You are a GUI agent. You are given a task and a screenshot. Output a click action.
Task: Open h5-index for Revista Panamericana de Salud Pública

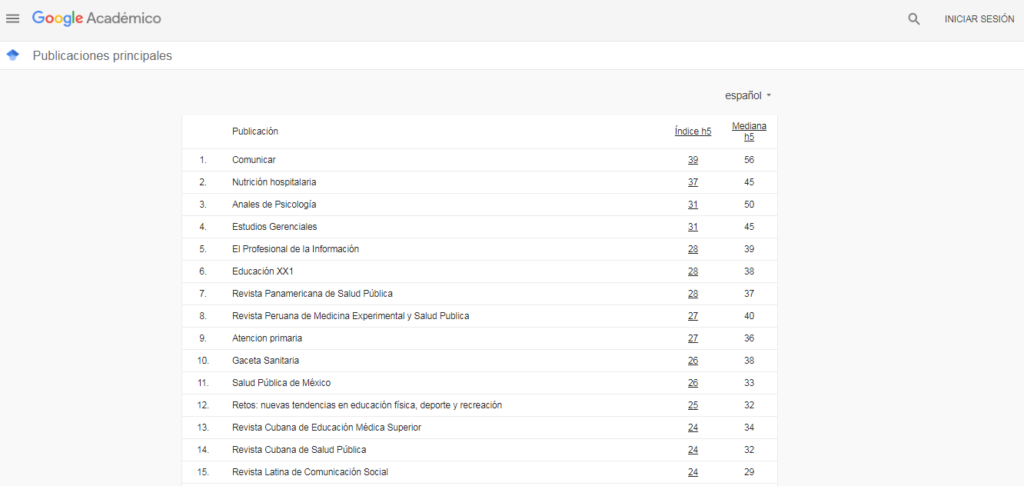tap(693, 294)
